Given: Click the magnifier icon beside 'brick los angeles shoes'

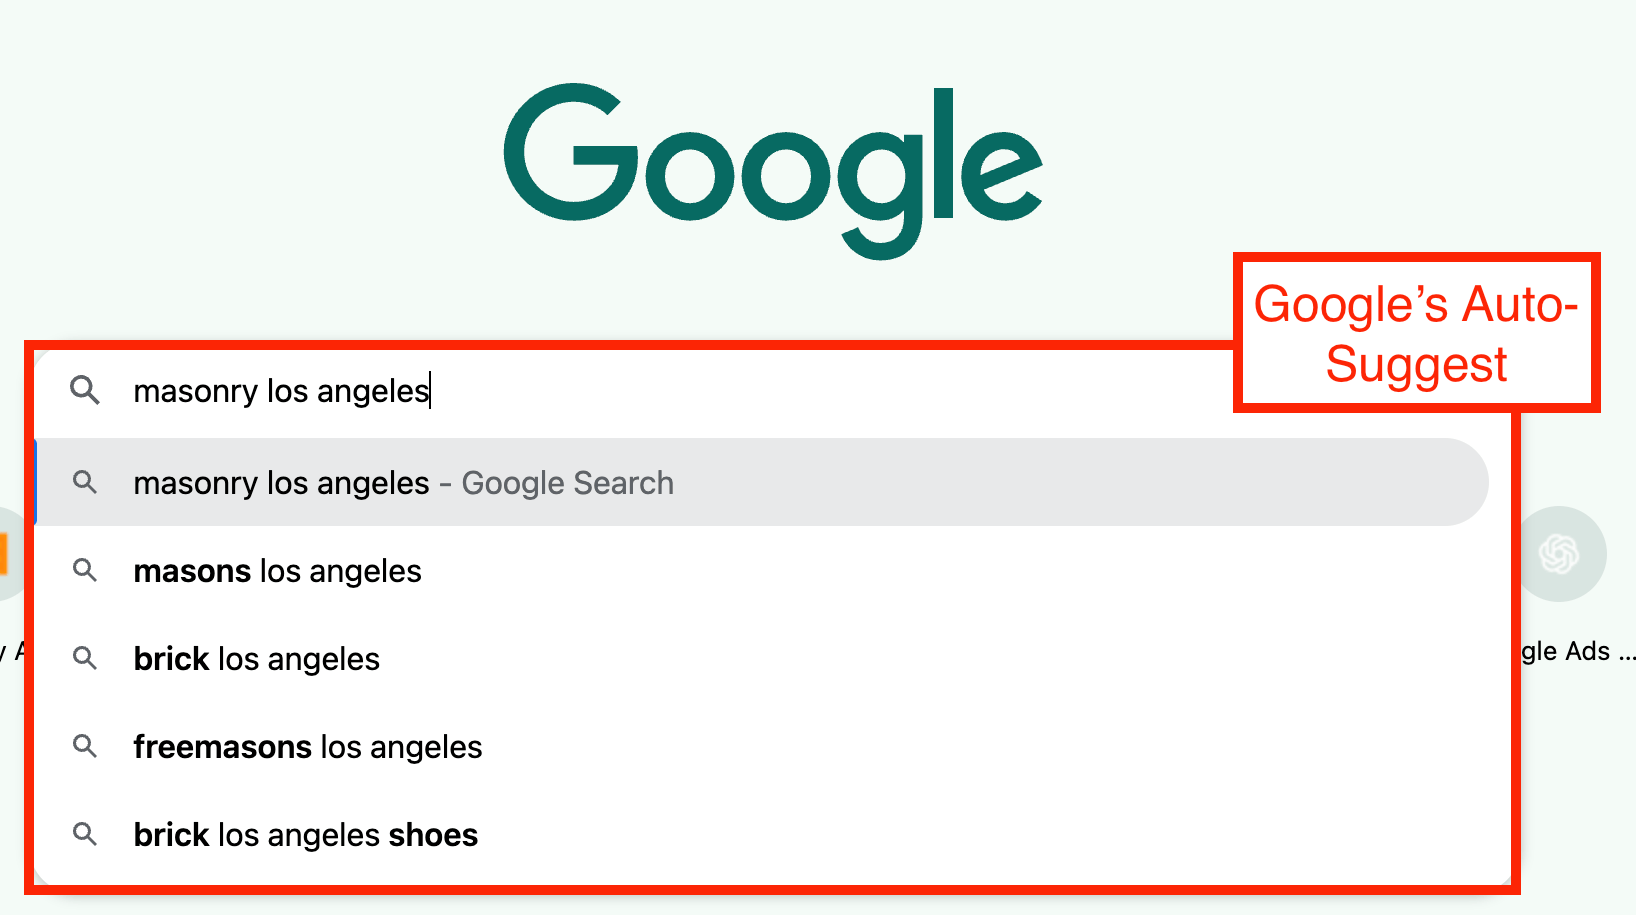Looking at the screenshot, I should pos(86,834).
